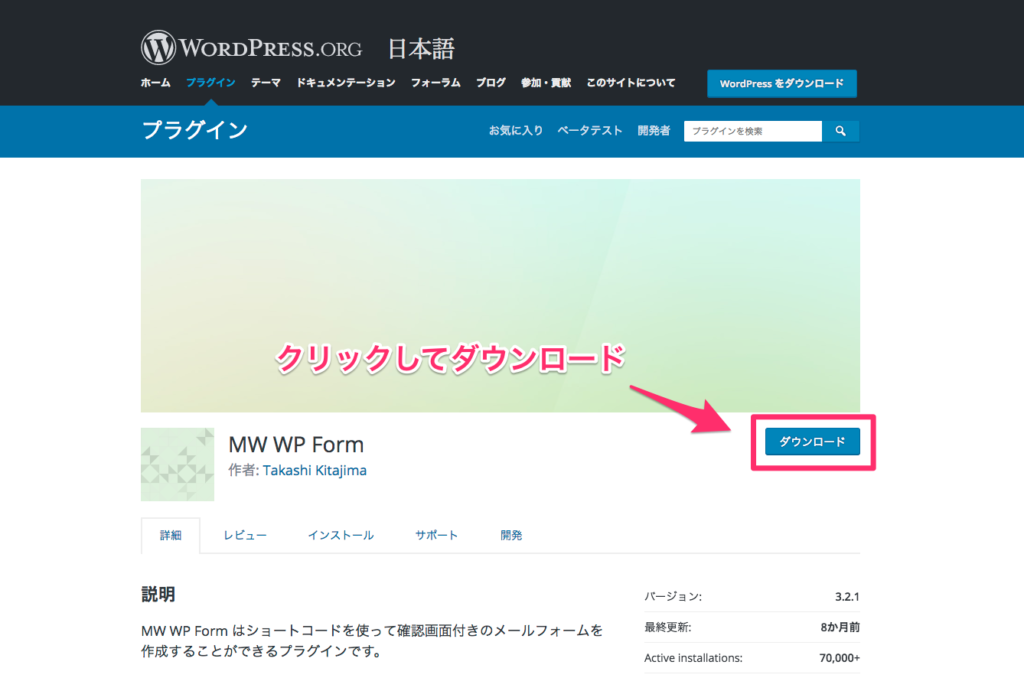
Task: Click the プラグイン page heading
Action: 195,130
